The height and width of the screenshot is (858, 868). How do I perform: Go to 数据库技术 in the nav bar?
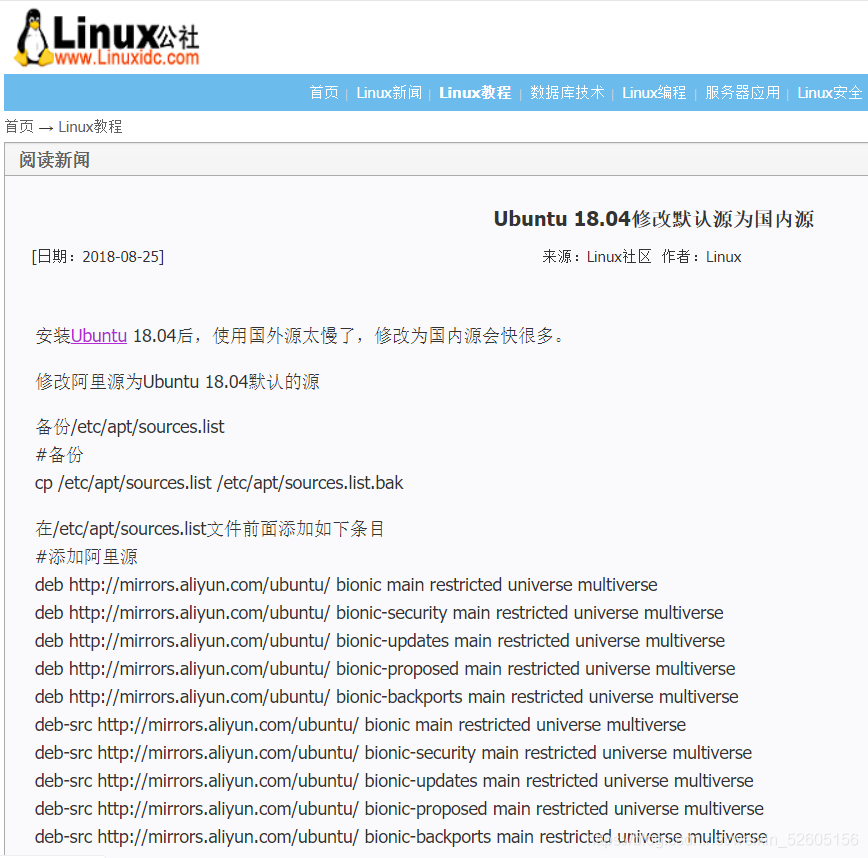click(x=567, y=92)
